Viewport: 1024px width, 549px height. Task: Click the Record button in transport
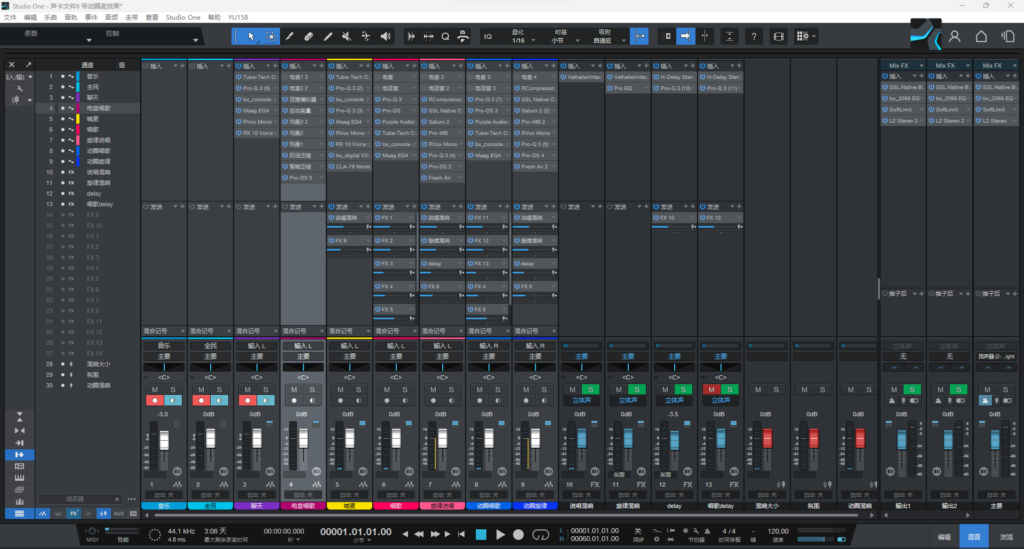tap(518, 534)
